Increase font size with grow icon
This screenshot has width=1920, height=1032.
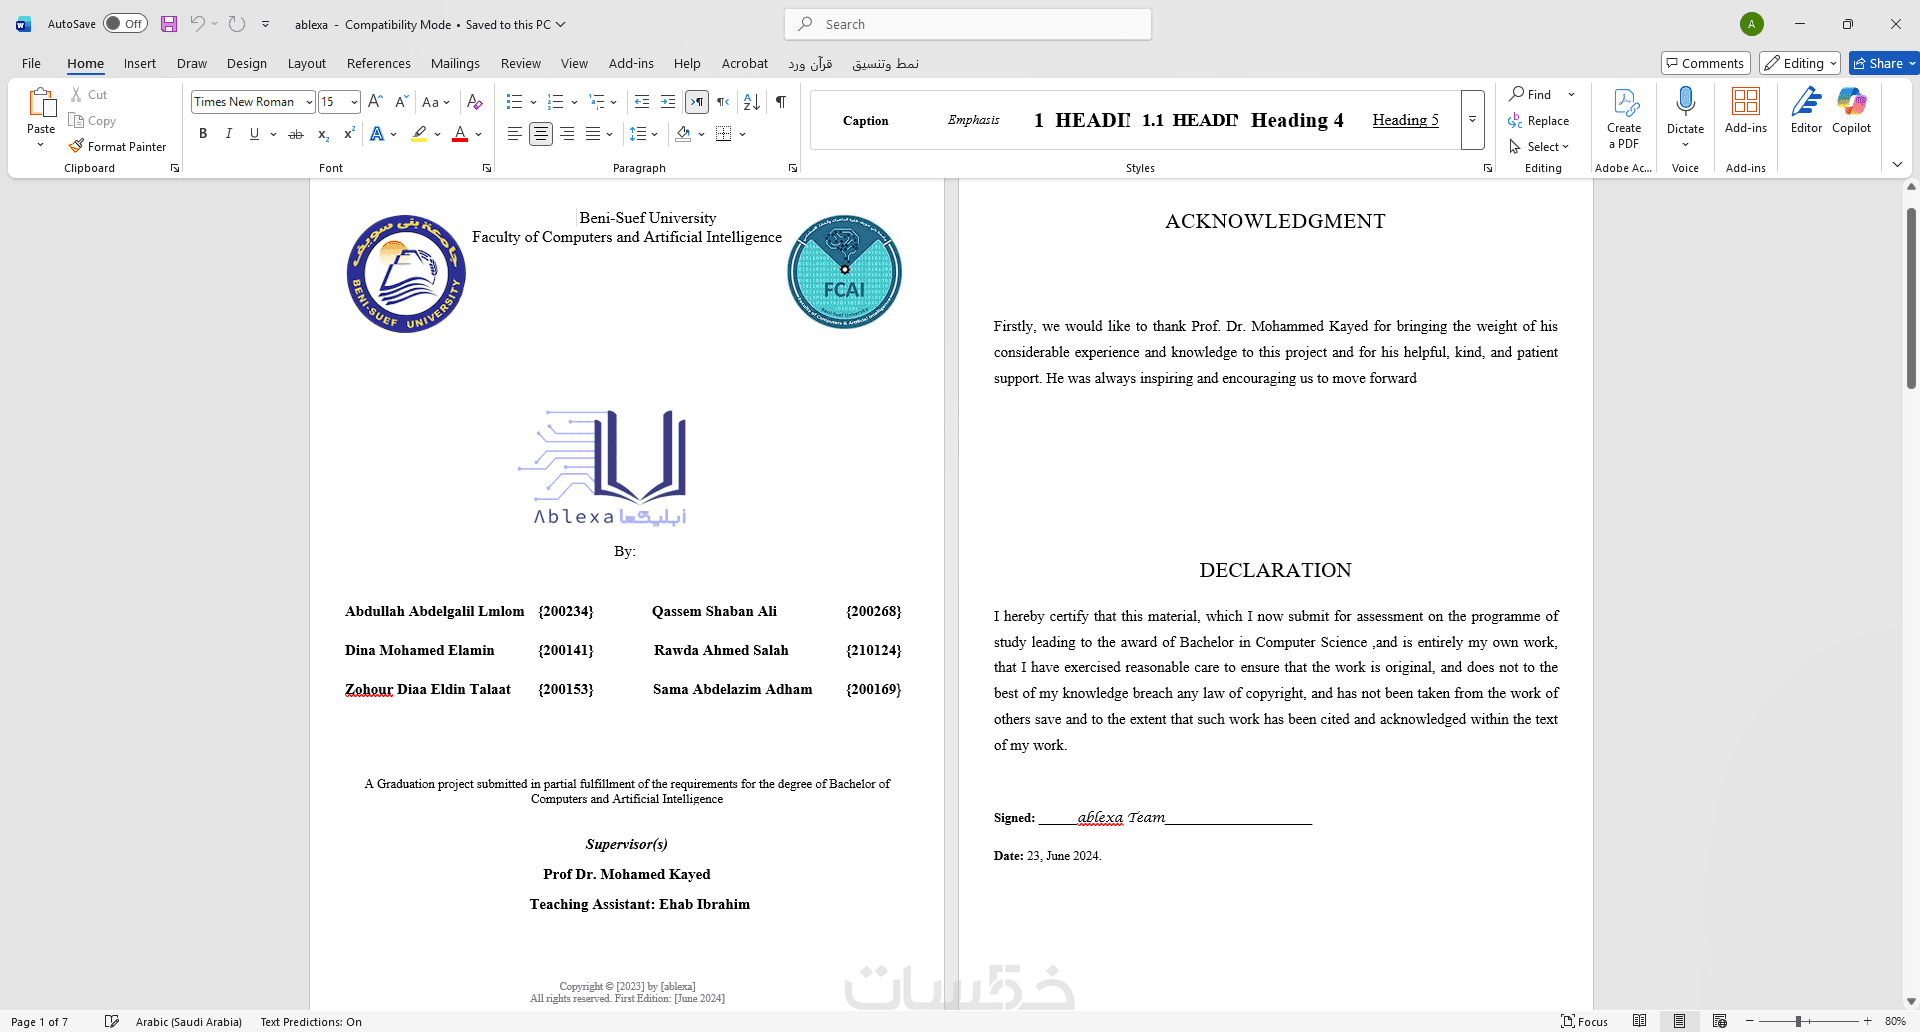375,102
